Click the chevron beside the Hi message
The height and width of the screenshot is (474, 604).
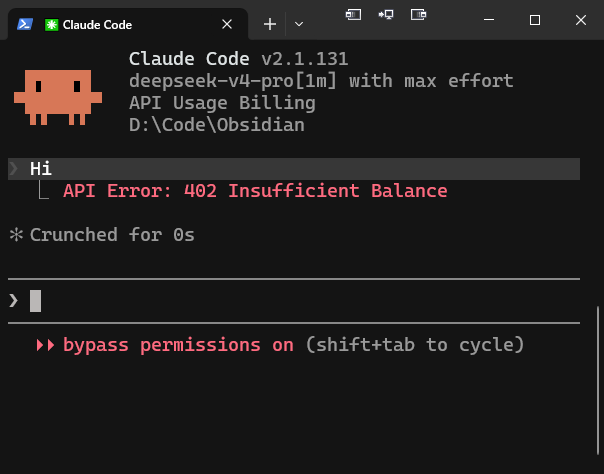[13, 168]
